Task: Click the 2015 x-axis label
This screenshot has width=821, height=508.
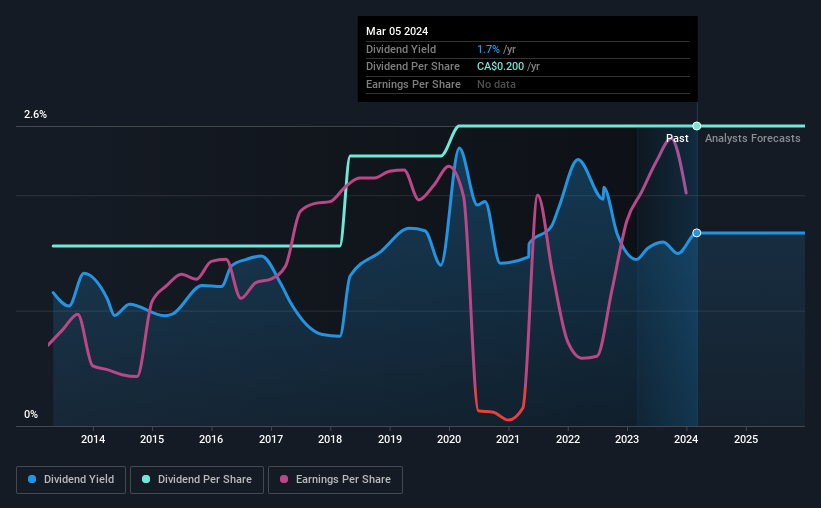Action: tap(152, 439)
